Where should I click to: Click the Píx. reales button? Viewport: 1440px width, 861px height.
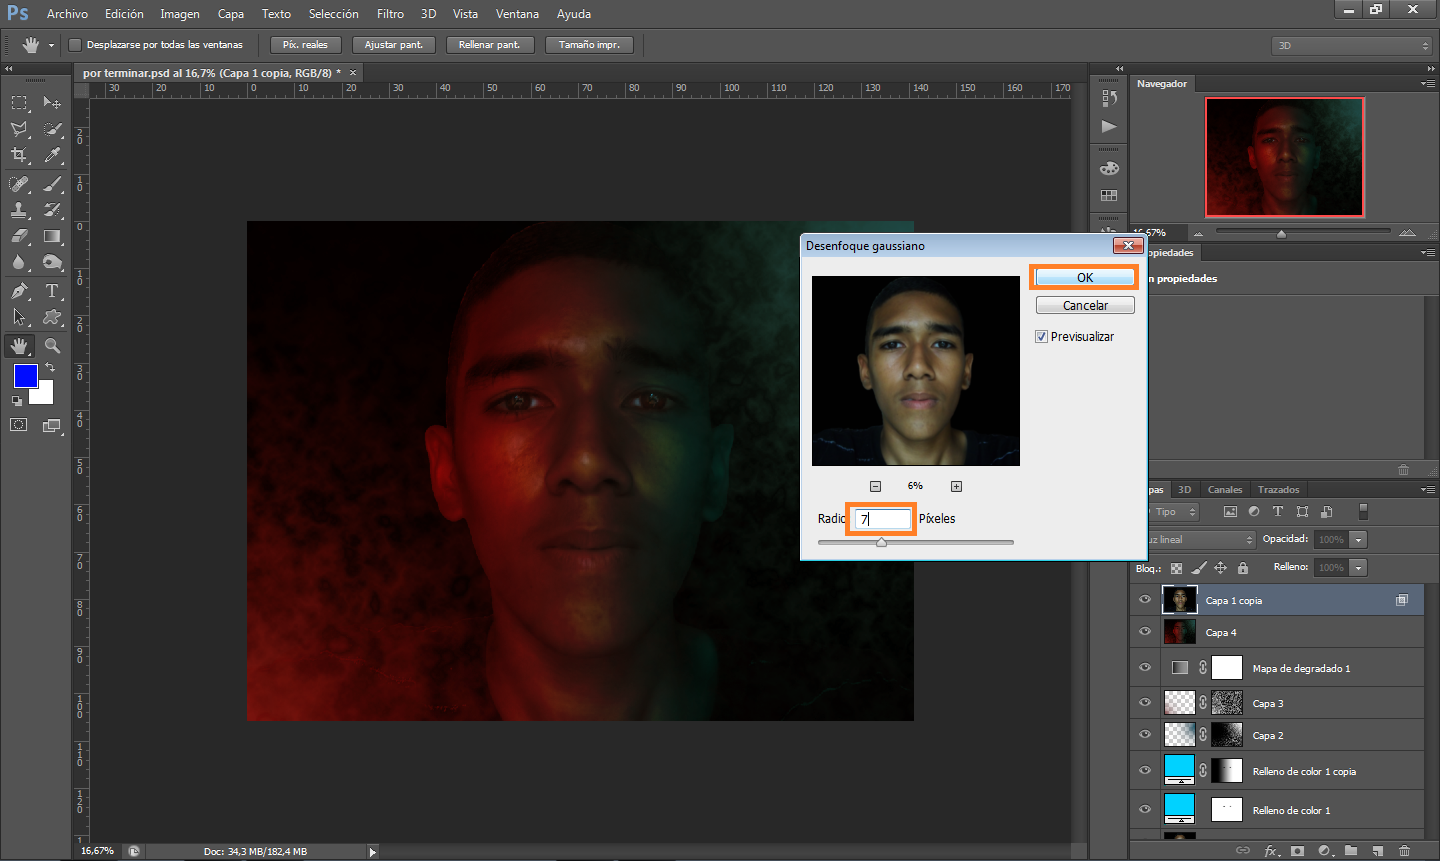[306, 45]
